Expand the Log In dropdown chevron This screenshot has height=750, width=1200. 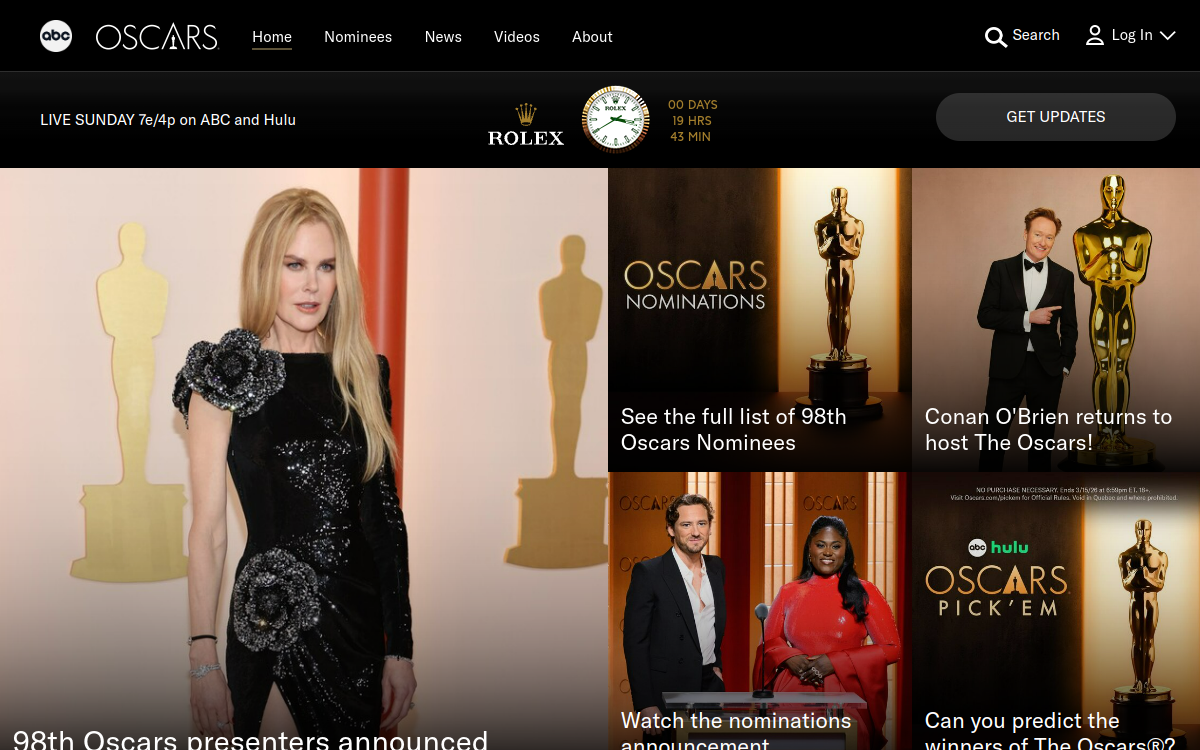pos(1168,36)
